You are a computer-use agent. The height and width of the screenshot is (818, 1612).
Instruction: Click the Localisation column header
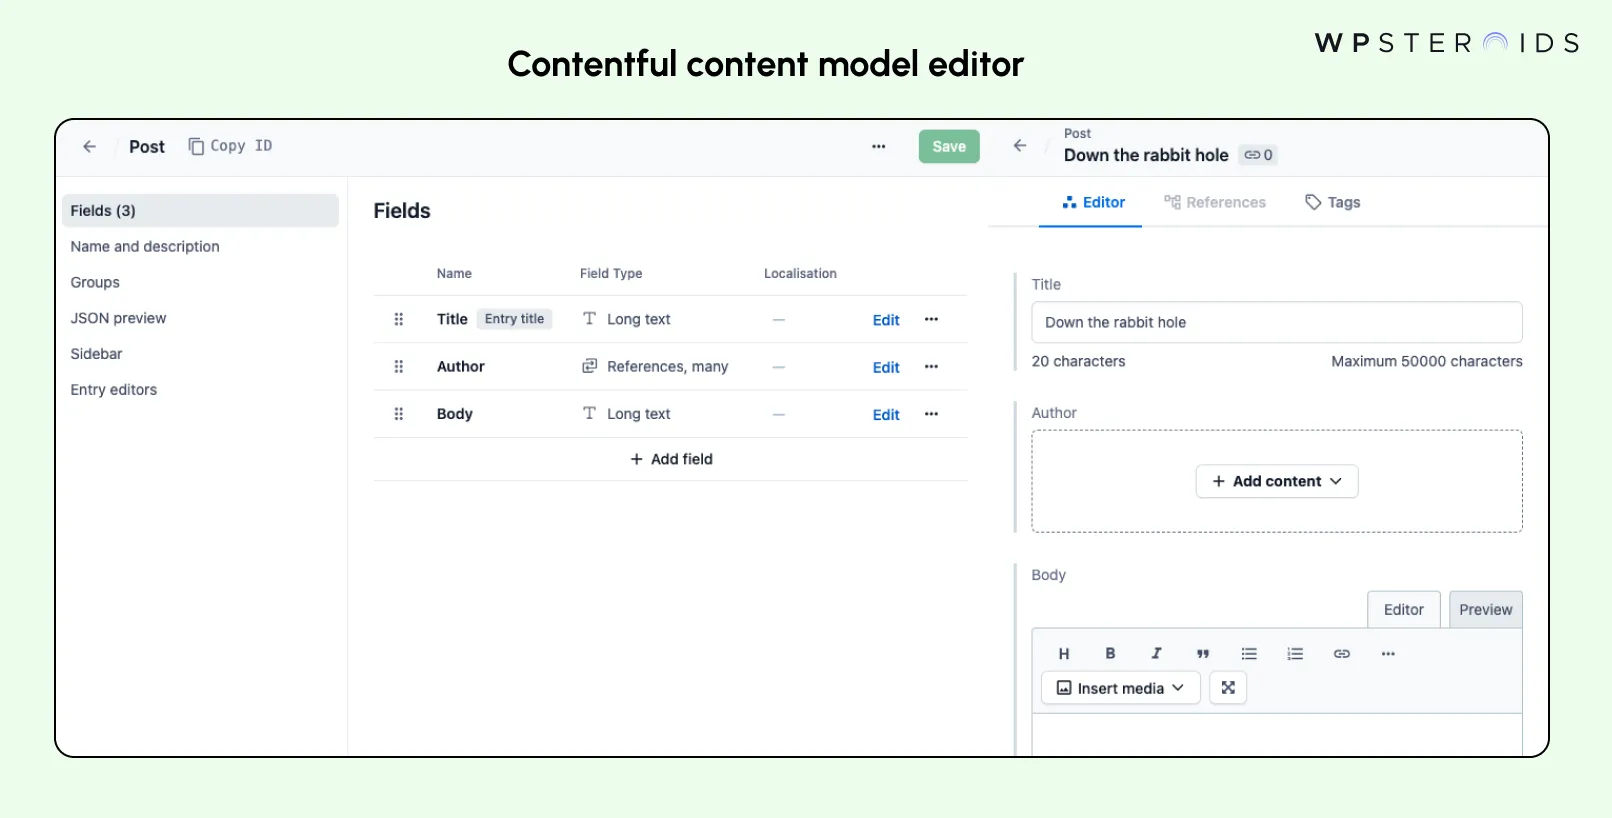[800, 273]
